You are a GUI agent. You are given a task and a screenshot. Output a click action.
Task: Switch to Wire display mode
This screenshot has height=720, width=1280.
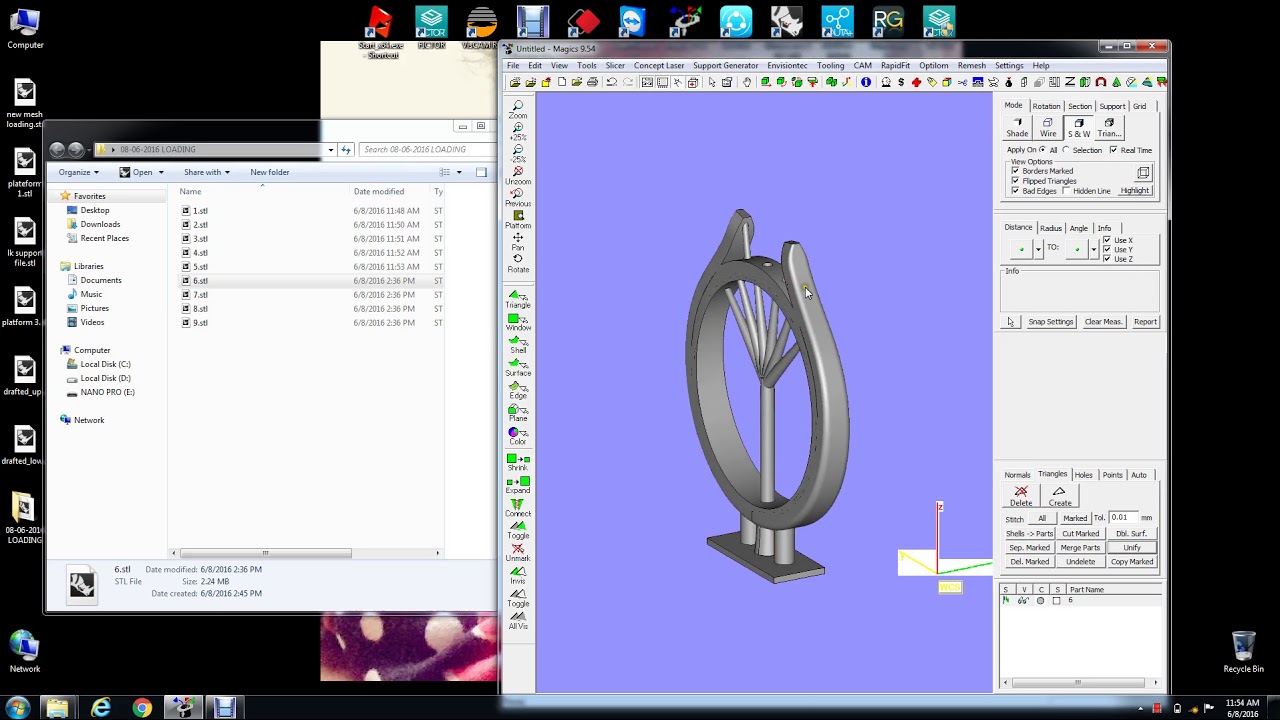[1048, 127]
